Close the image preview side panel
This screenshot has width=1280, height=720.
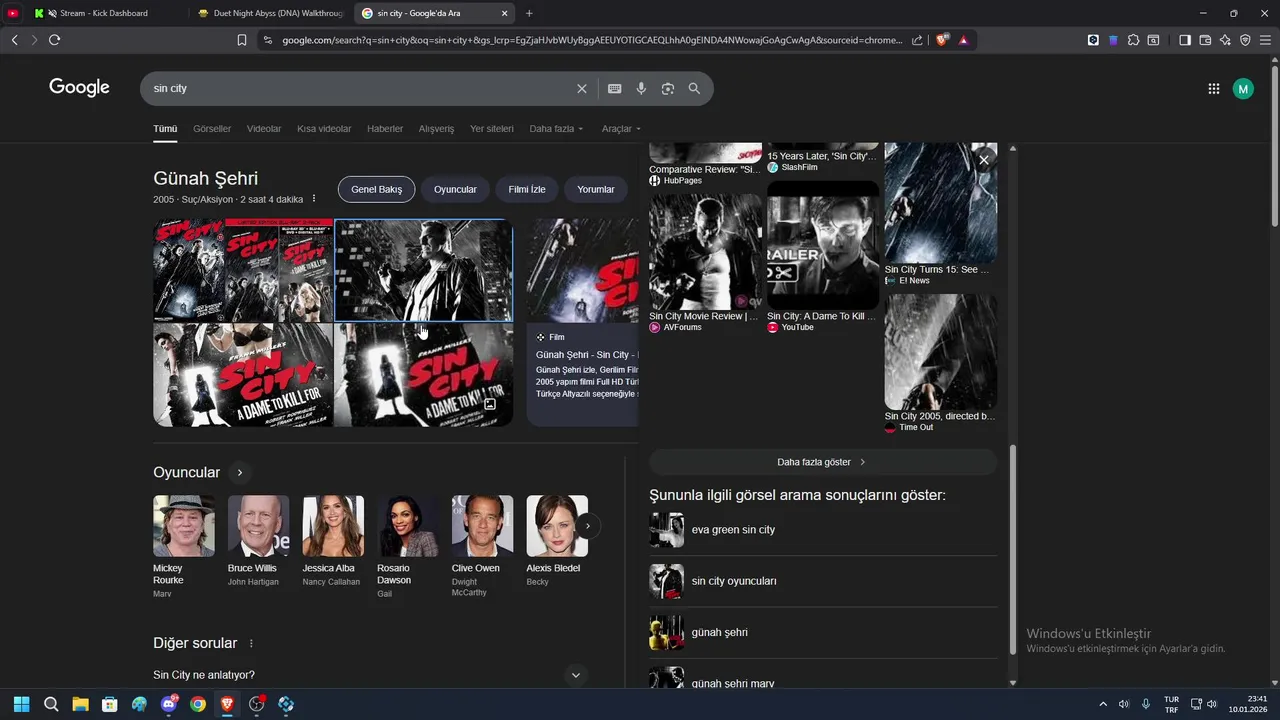point(984,160)
